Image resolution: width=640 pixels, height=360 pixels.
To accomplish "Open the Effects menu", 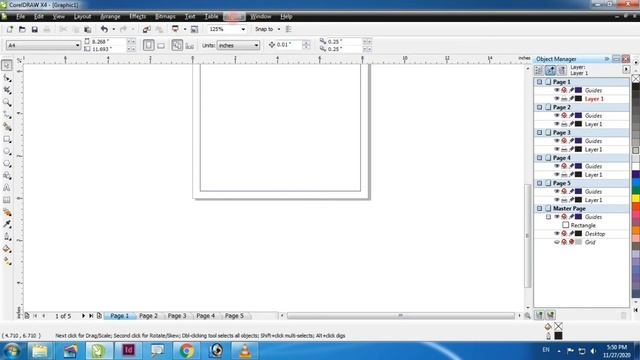I will coord(138,17).
